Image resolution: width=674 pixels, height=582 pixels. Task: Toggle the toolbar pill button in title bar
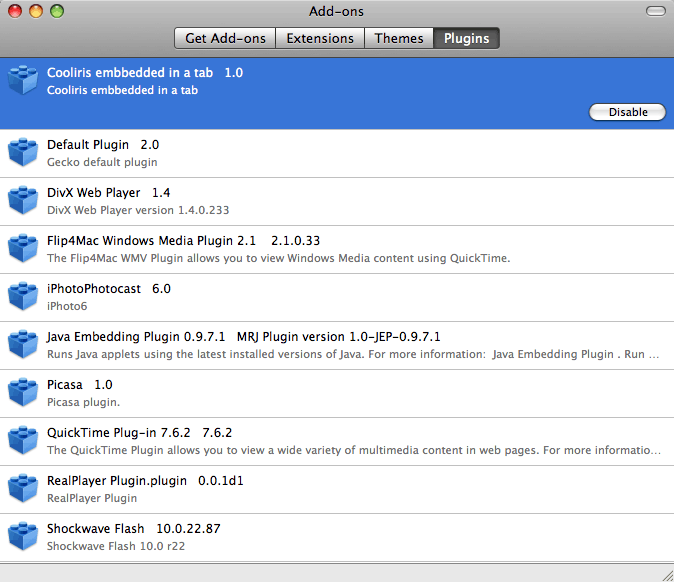656,11
